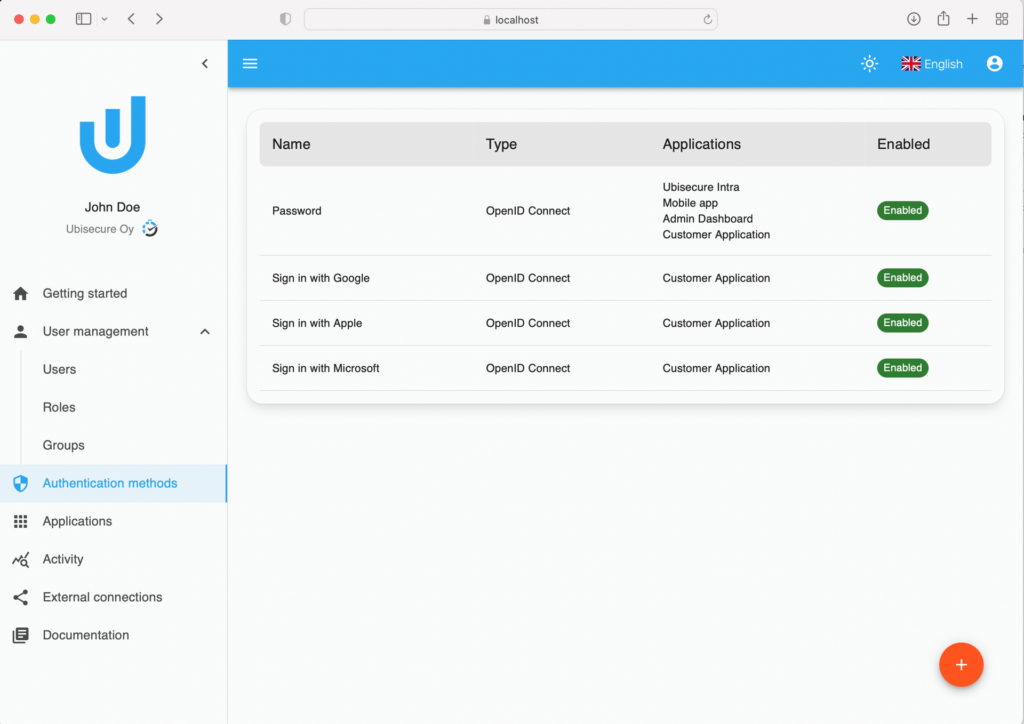Click the User management person icon
Screen dimensions: 1024x724
(x=21, y=332)
